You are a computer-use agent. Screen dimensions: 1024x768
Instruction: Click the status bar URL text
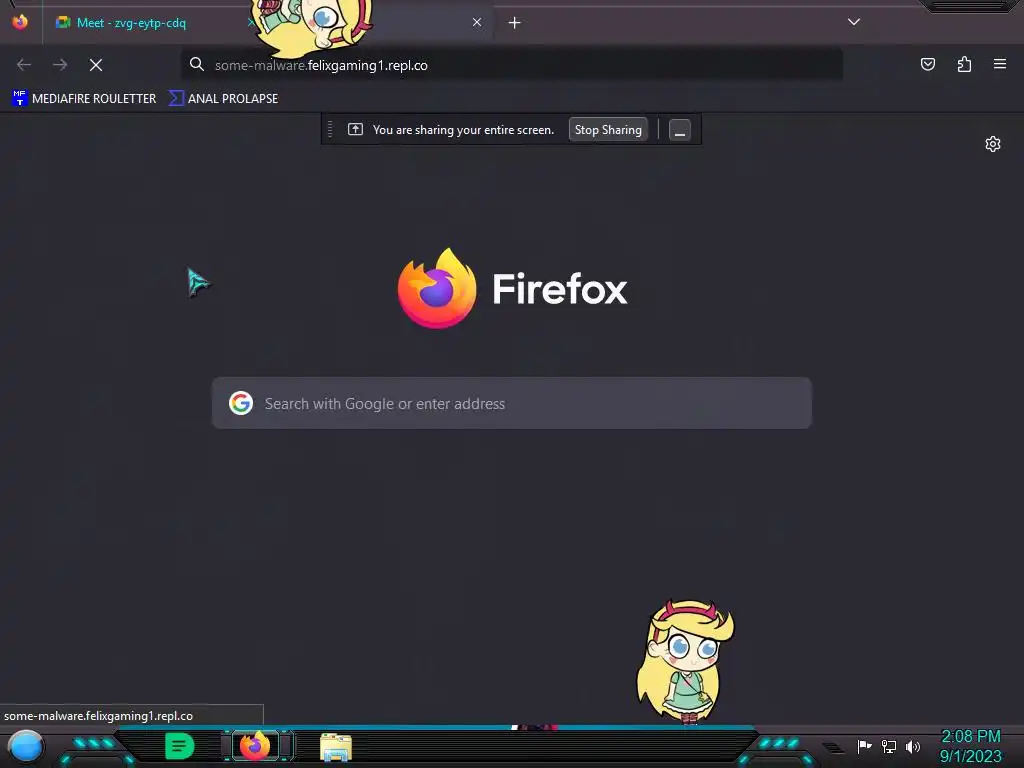tap(99, 716)
